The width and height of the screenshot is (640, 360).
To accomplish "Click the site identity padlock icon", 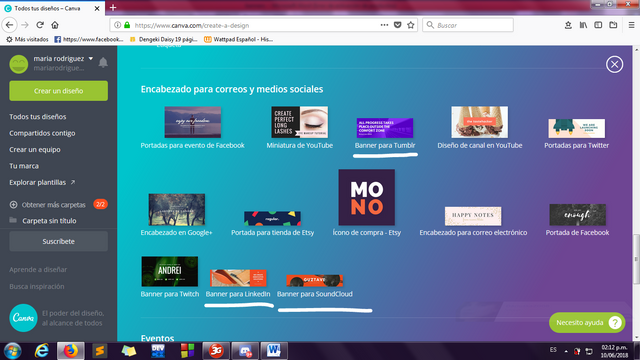I will point(127,25).
